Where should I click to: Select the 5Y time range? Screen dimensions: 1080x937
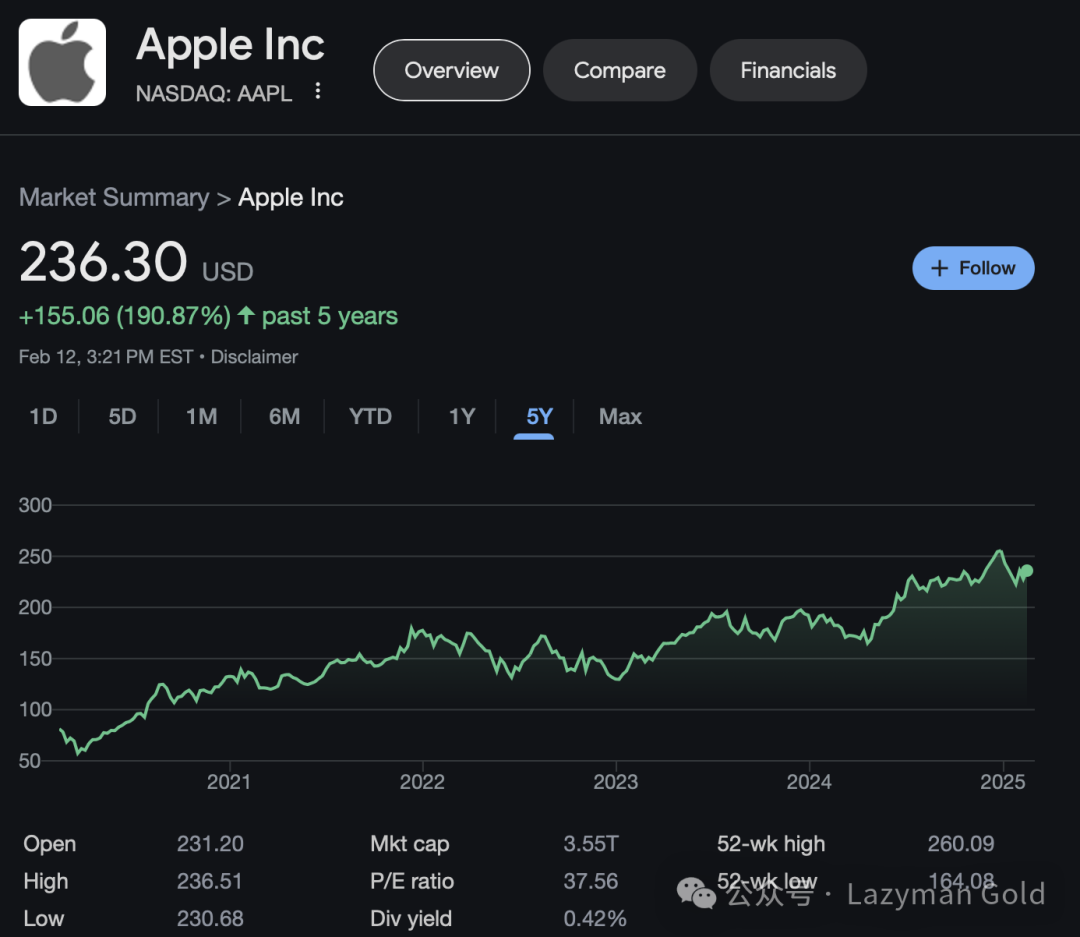pos(539,417)
